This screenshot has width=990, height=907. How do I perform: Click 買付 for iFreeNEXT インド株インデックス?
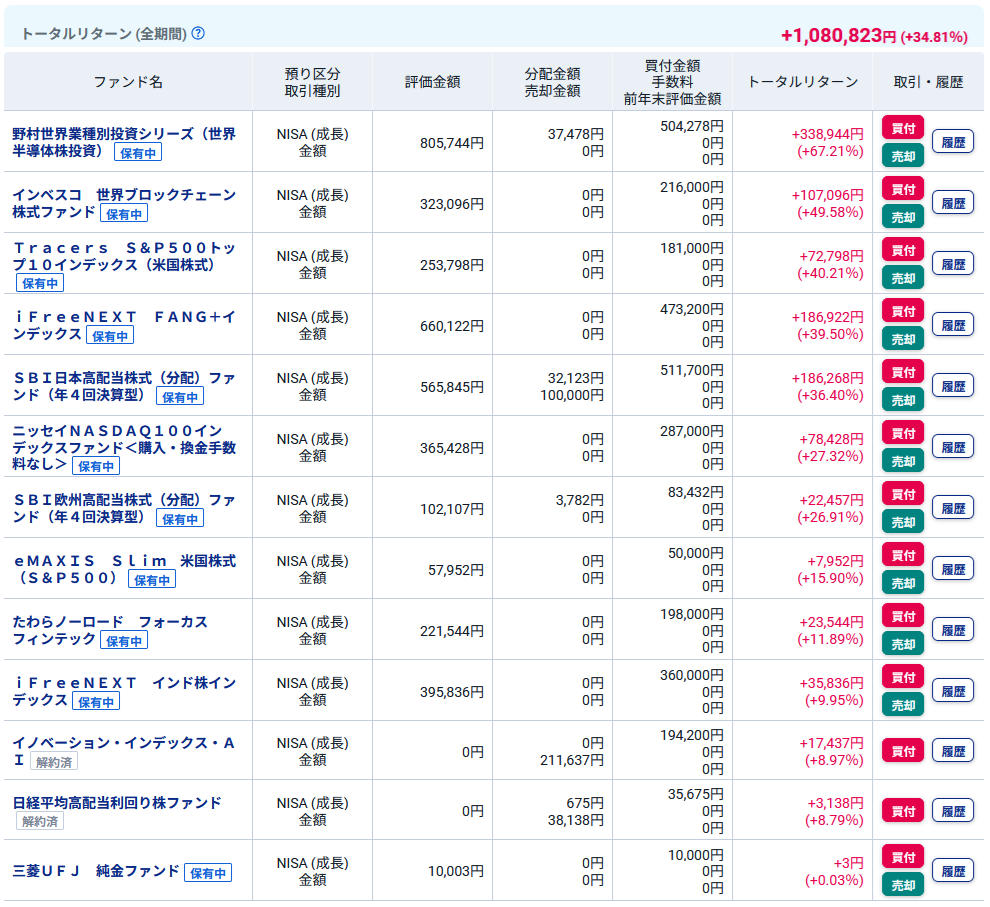coord(903,677)
